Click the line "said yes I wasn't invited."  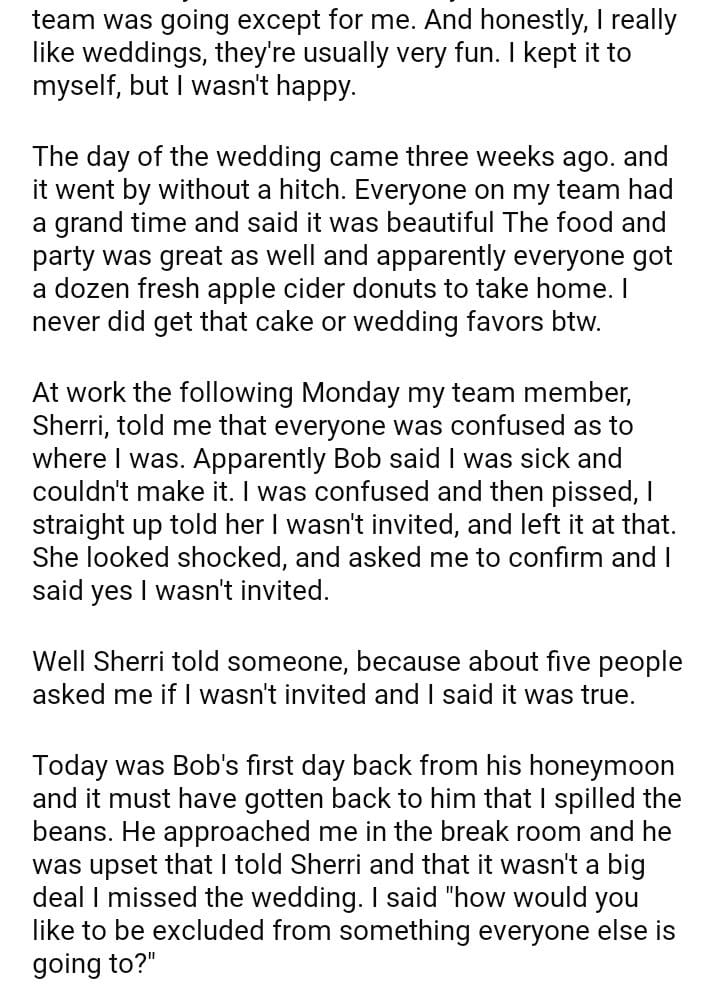pyautogui.click(x=180, y=591)
